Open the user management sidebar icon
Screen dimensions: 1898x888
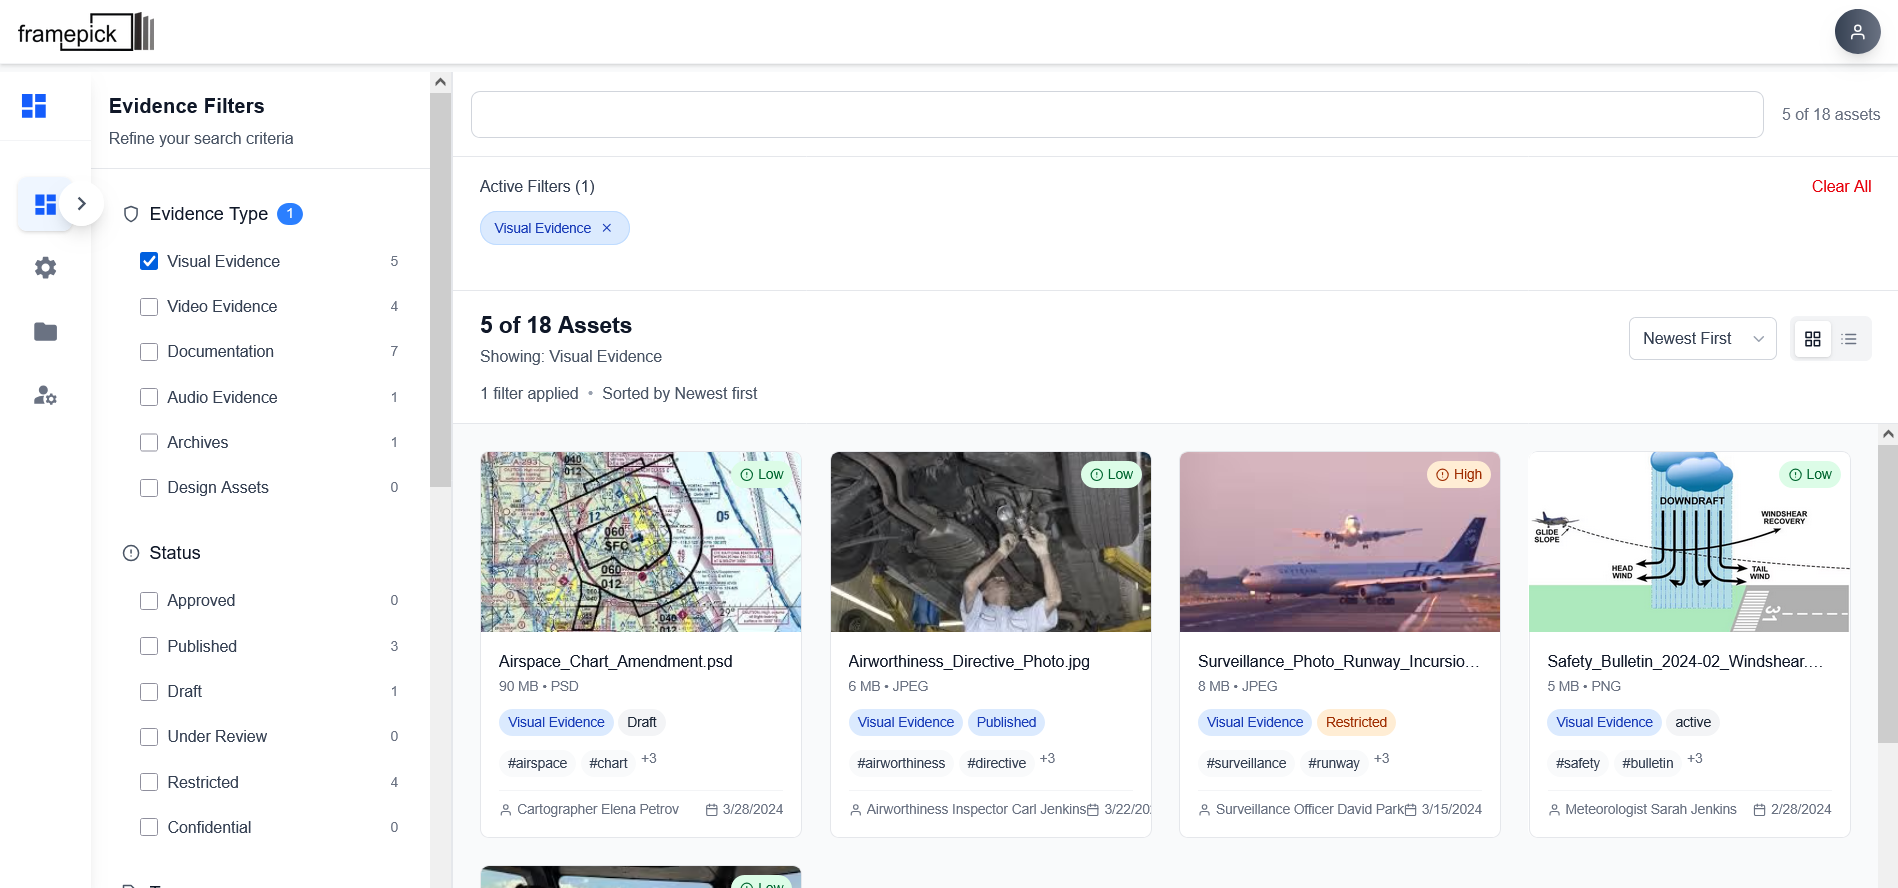(45, 396)
